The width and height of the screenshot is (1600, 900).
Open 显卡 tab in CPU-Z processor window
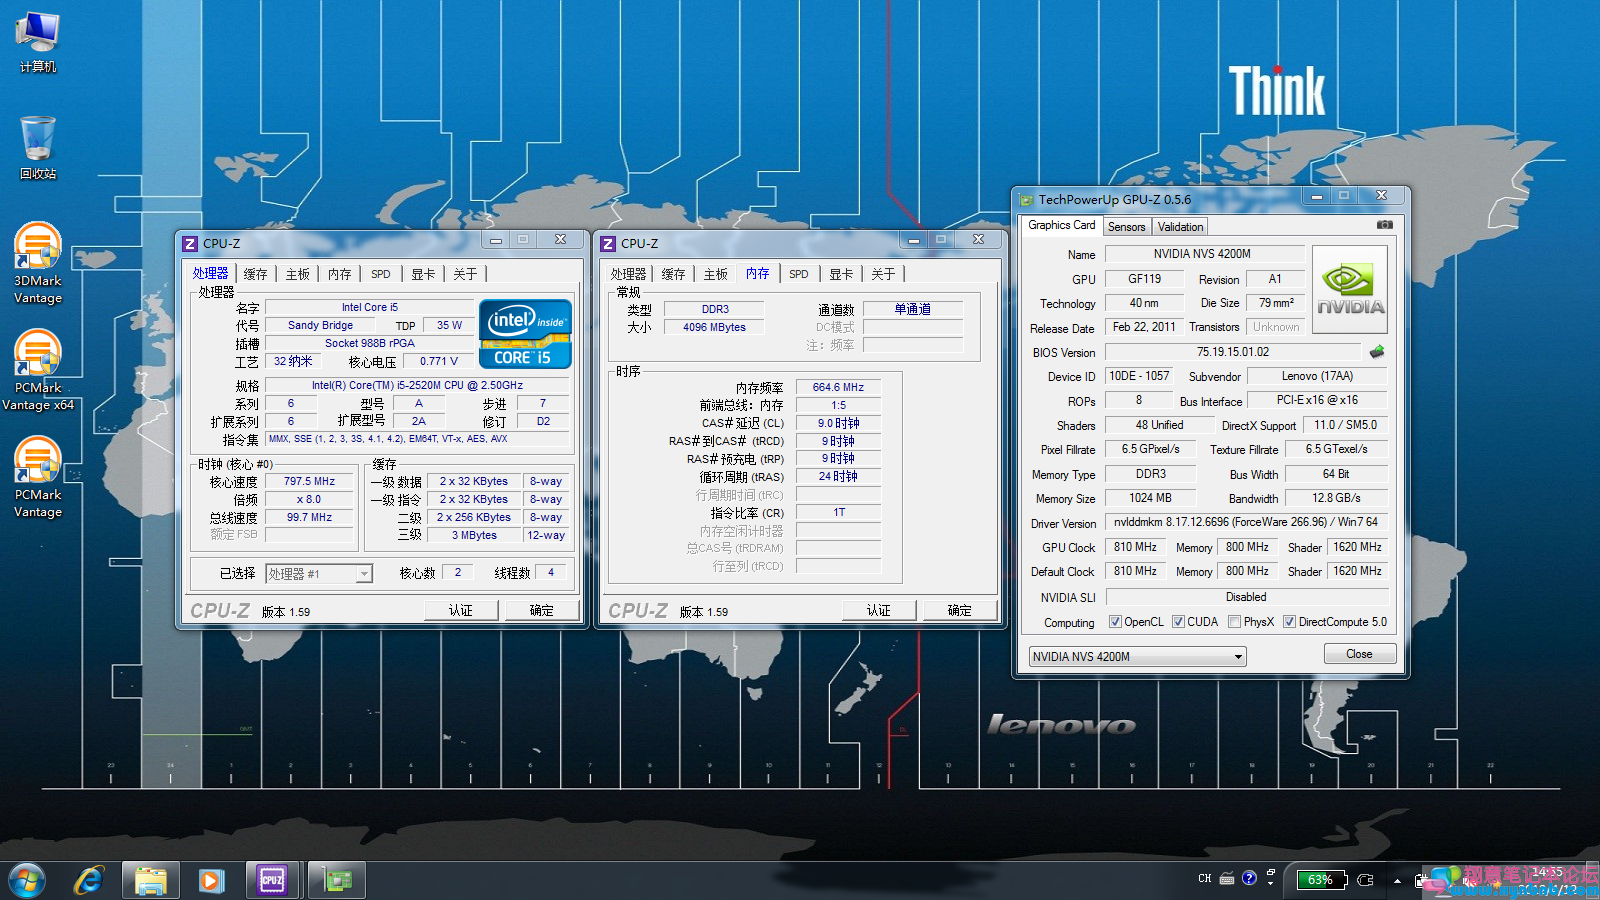coord(424,274)
